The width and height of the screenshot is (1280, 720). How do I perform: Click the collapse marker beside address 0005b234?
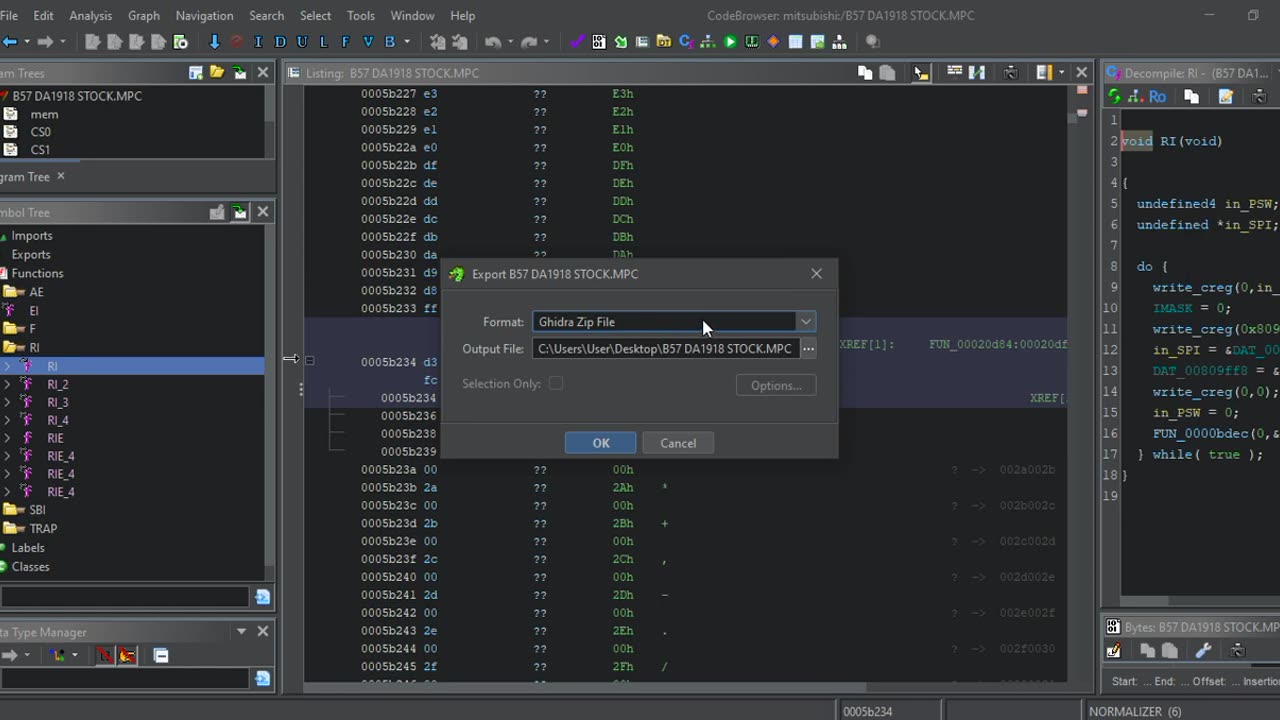pos(310,360)
